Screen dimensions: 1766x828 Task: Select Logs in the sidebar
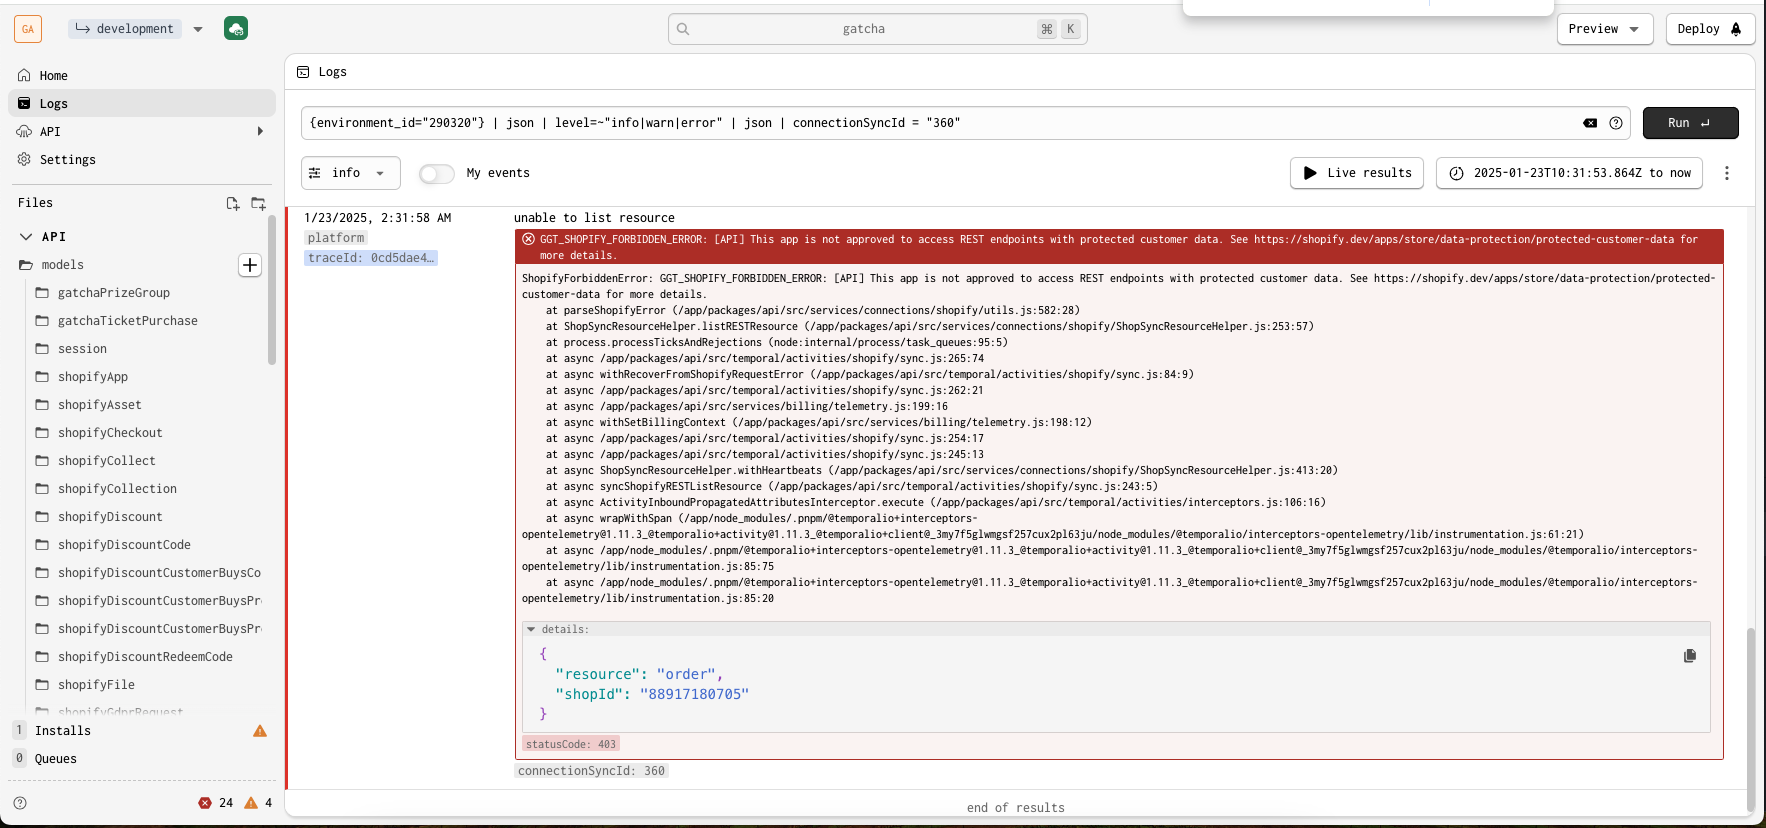coord(142,104)
